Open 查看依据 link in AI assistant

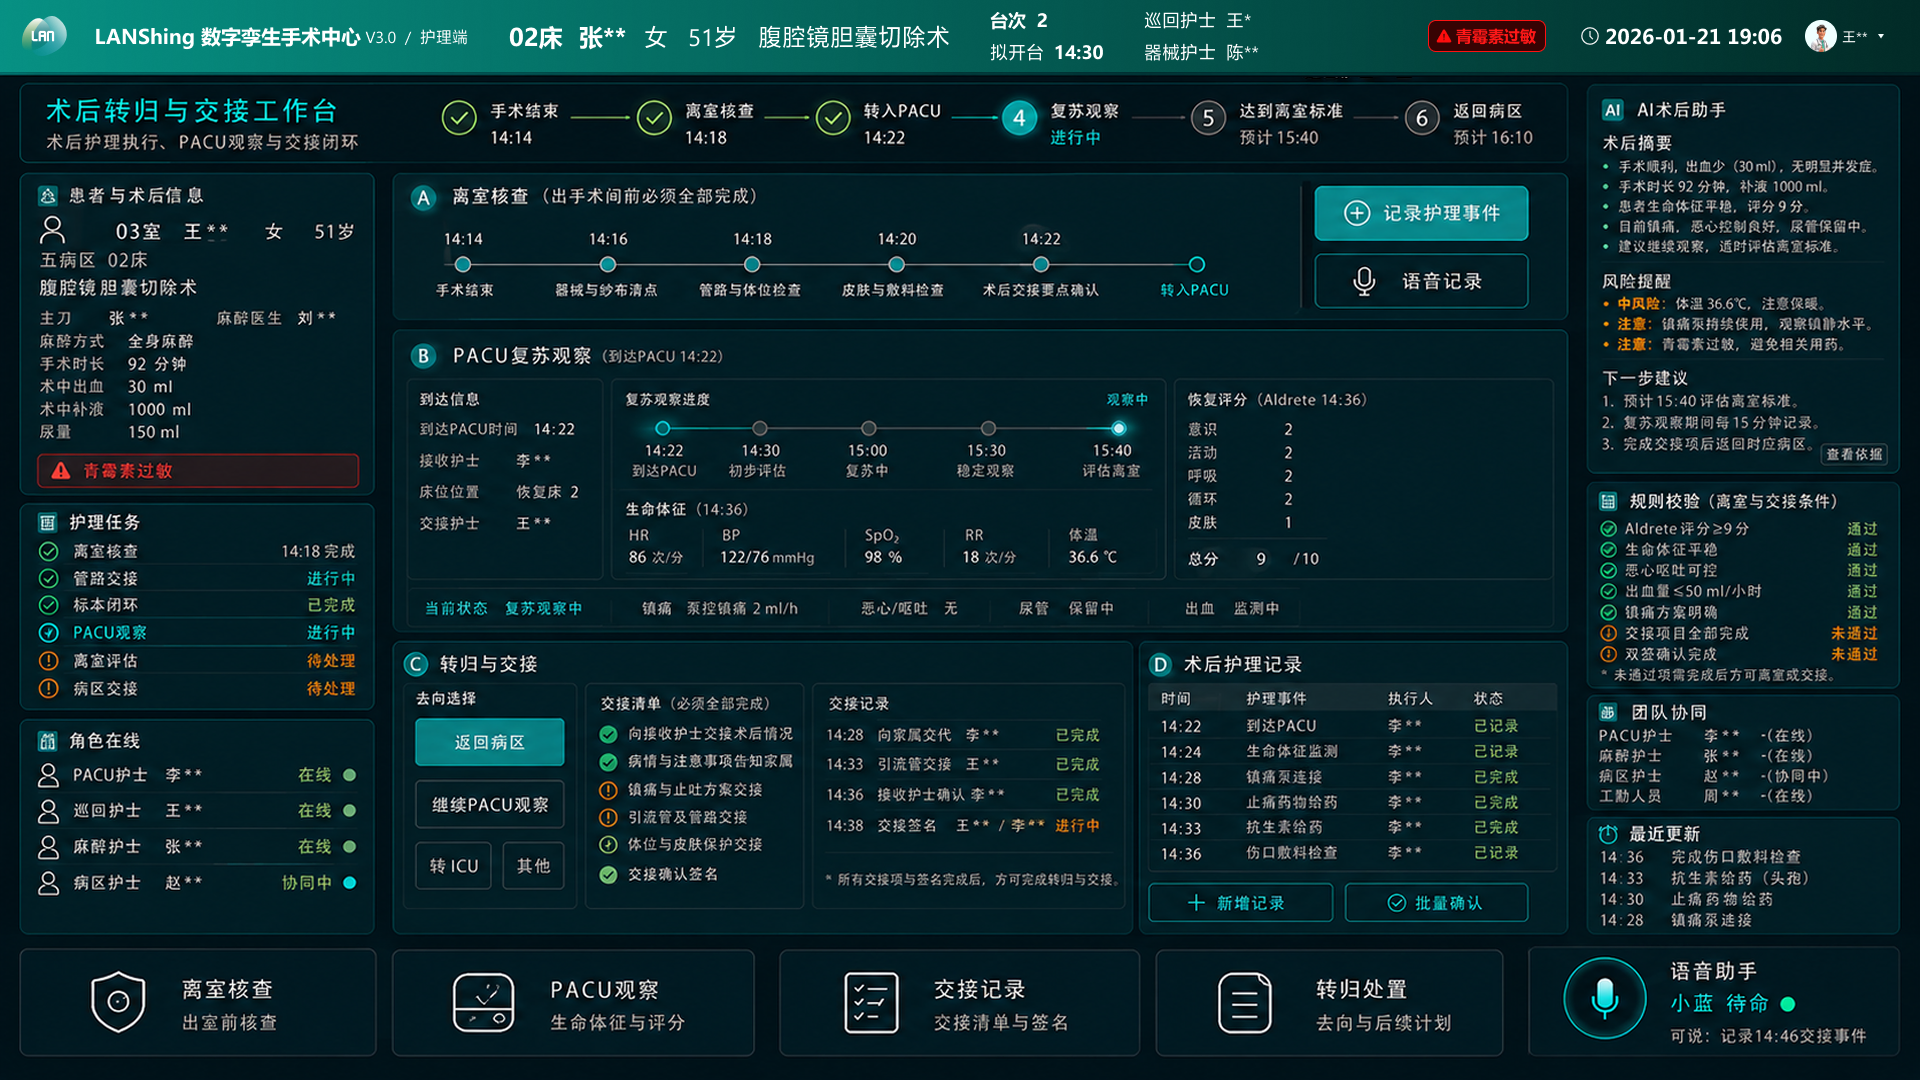pos(1854,454)
